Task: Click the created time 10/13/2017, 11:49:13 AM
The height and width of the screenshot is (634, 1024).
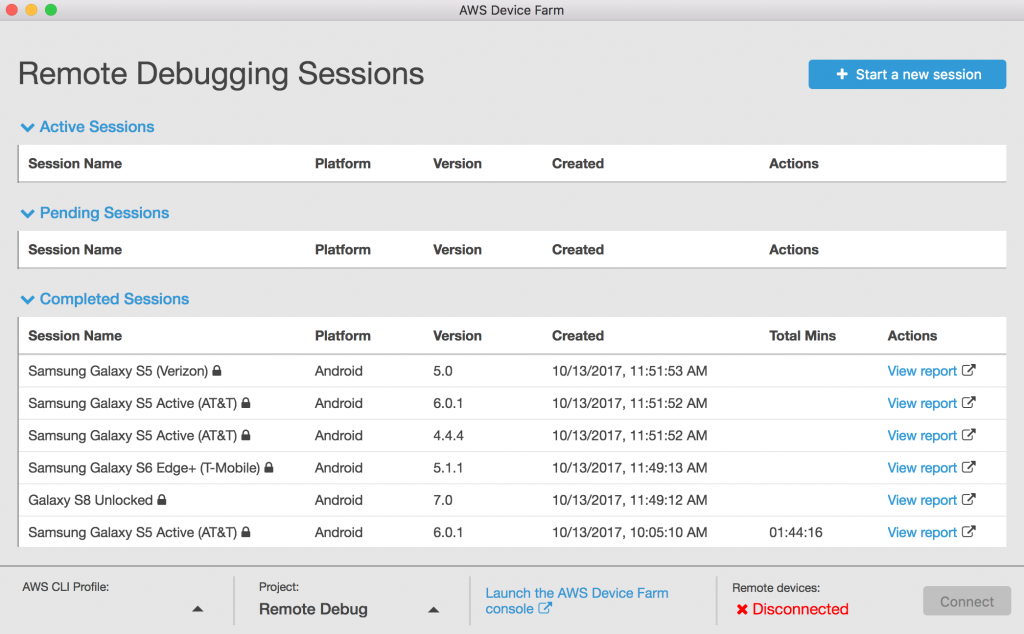Action: [630, 468]
